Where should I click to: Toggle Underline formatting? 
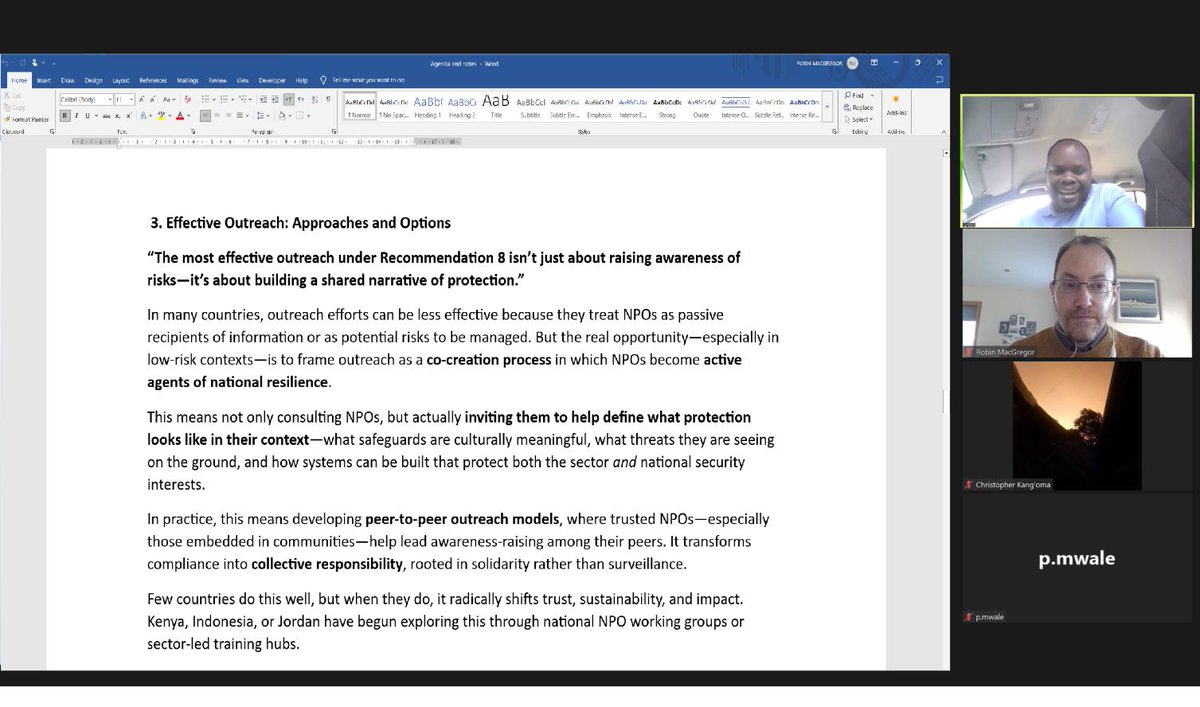(87, 115)
